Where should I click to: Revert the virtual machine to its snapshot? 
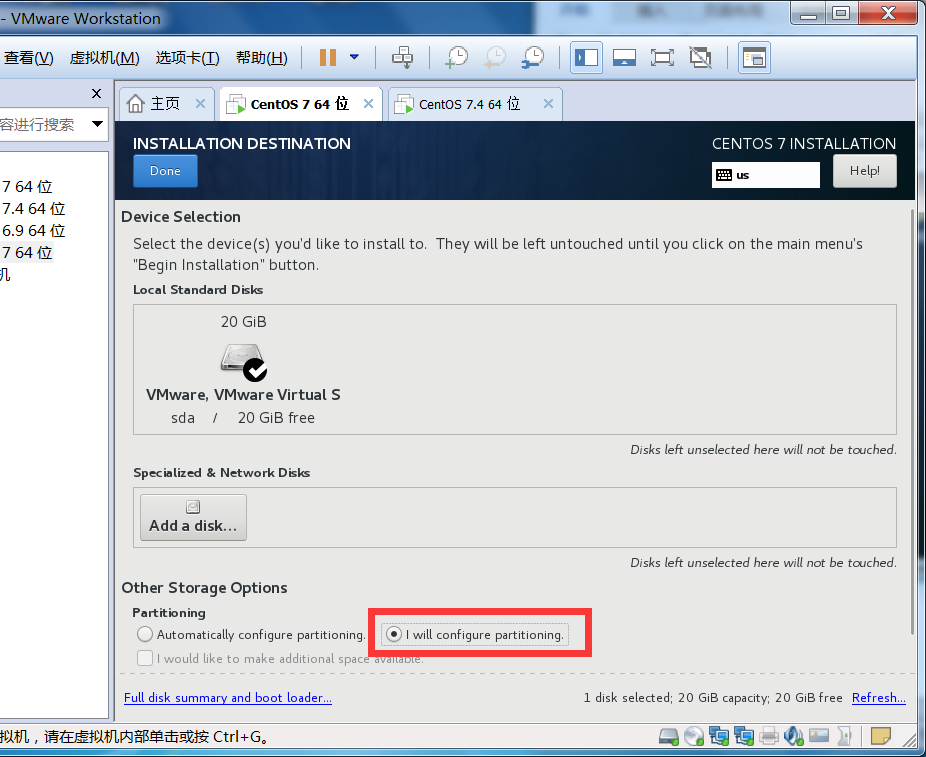(495, 57)
